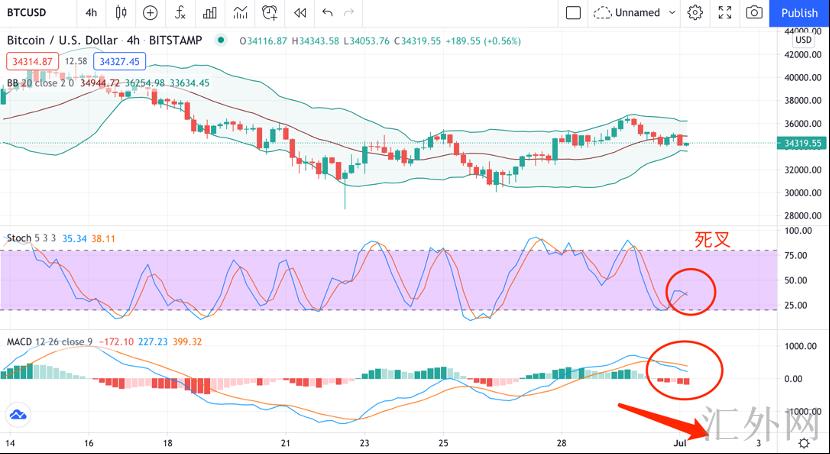Click the BB upper value 36254.98
This screenshot has width=830, height=454.
(145, 83)
